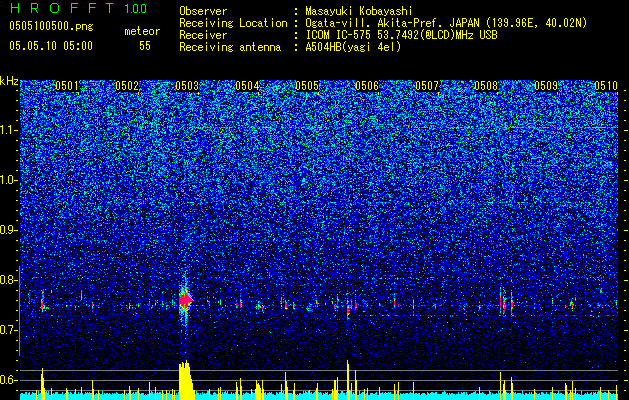Click the 1.1 kHz axis label
The width and height of the screenshot is (629, 400).
pyautogui.click(x=9, y=130)
